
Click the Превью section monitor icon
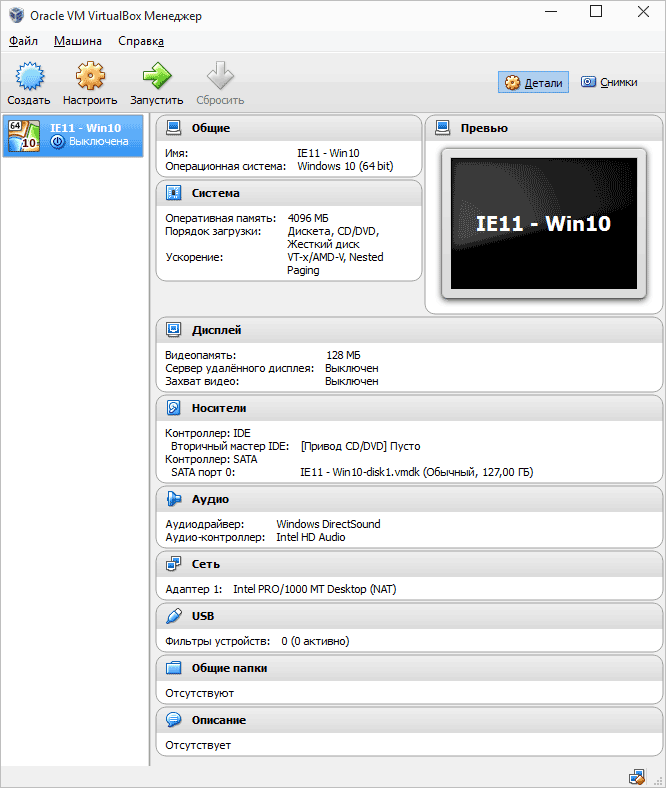[x=442, y=128]
